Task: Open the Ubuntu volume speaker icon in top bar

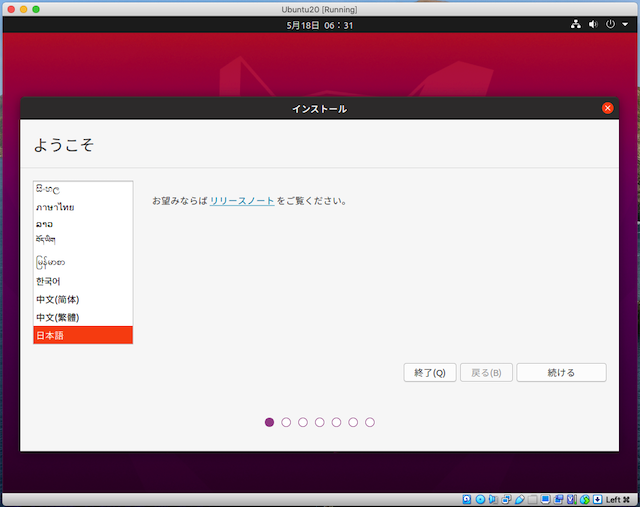Action: point(593,24)
